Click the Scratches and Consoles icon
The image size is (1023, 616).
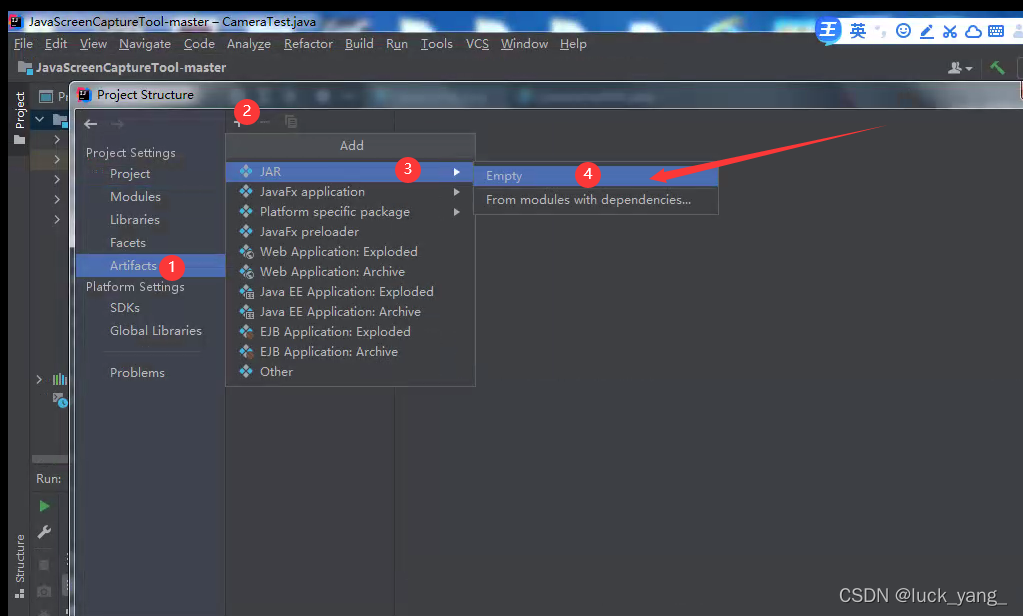point(60,399)
